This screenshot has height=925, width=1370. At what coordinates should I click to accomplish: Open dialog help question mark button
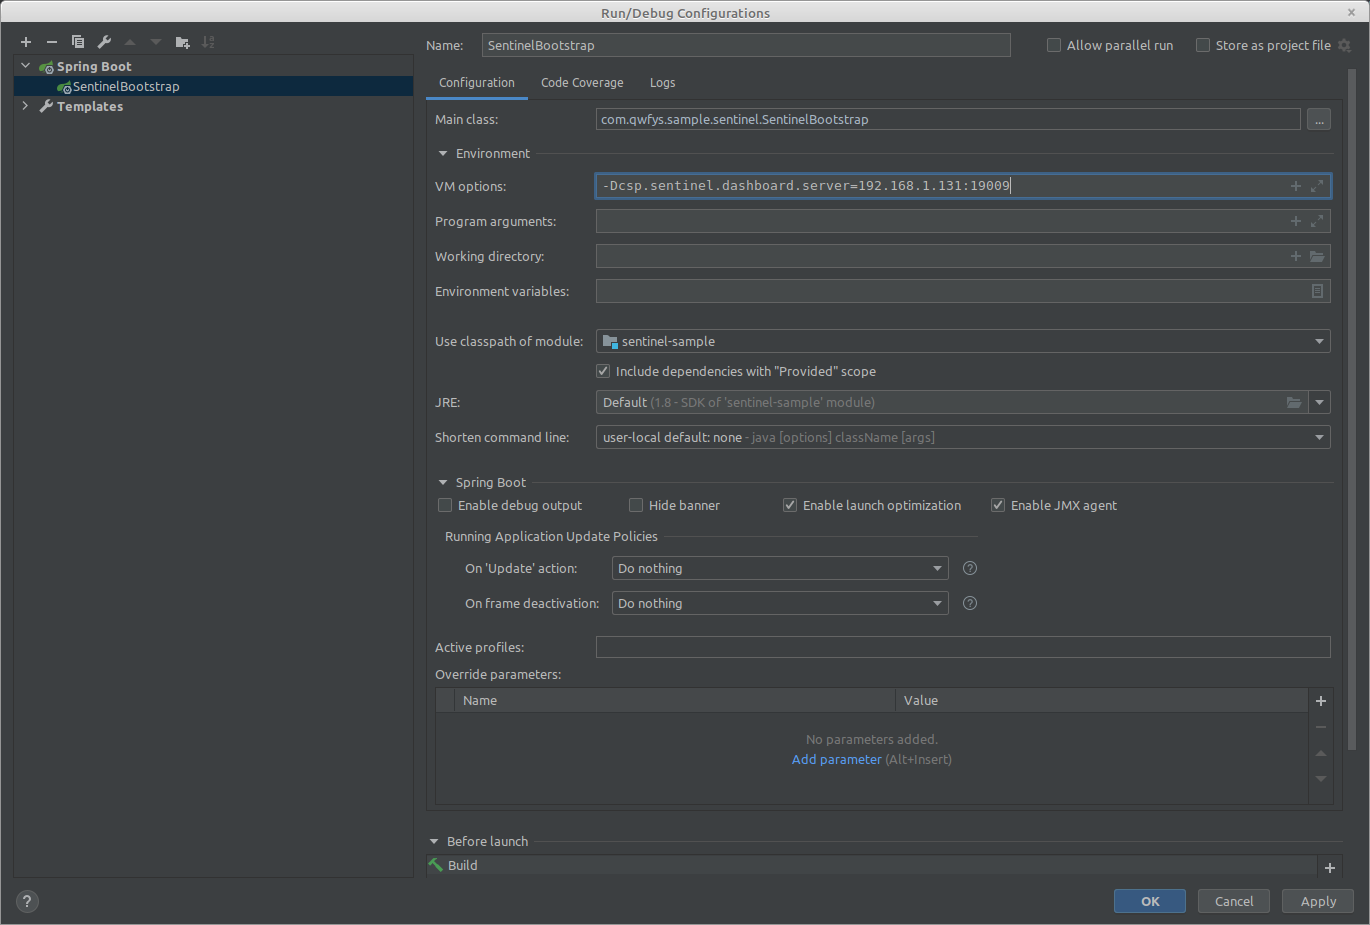pyautogui.click(x=28, y=901)
